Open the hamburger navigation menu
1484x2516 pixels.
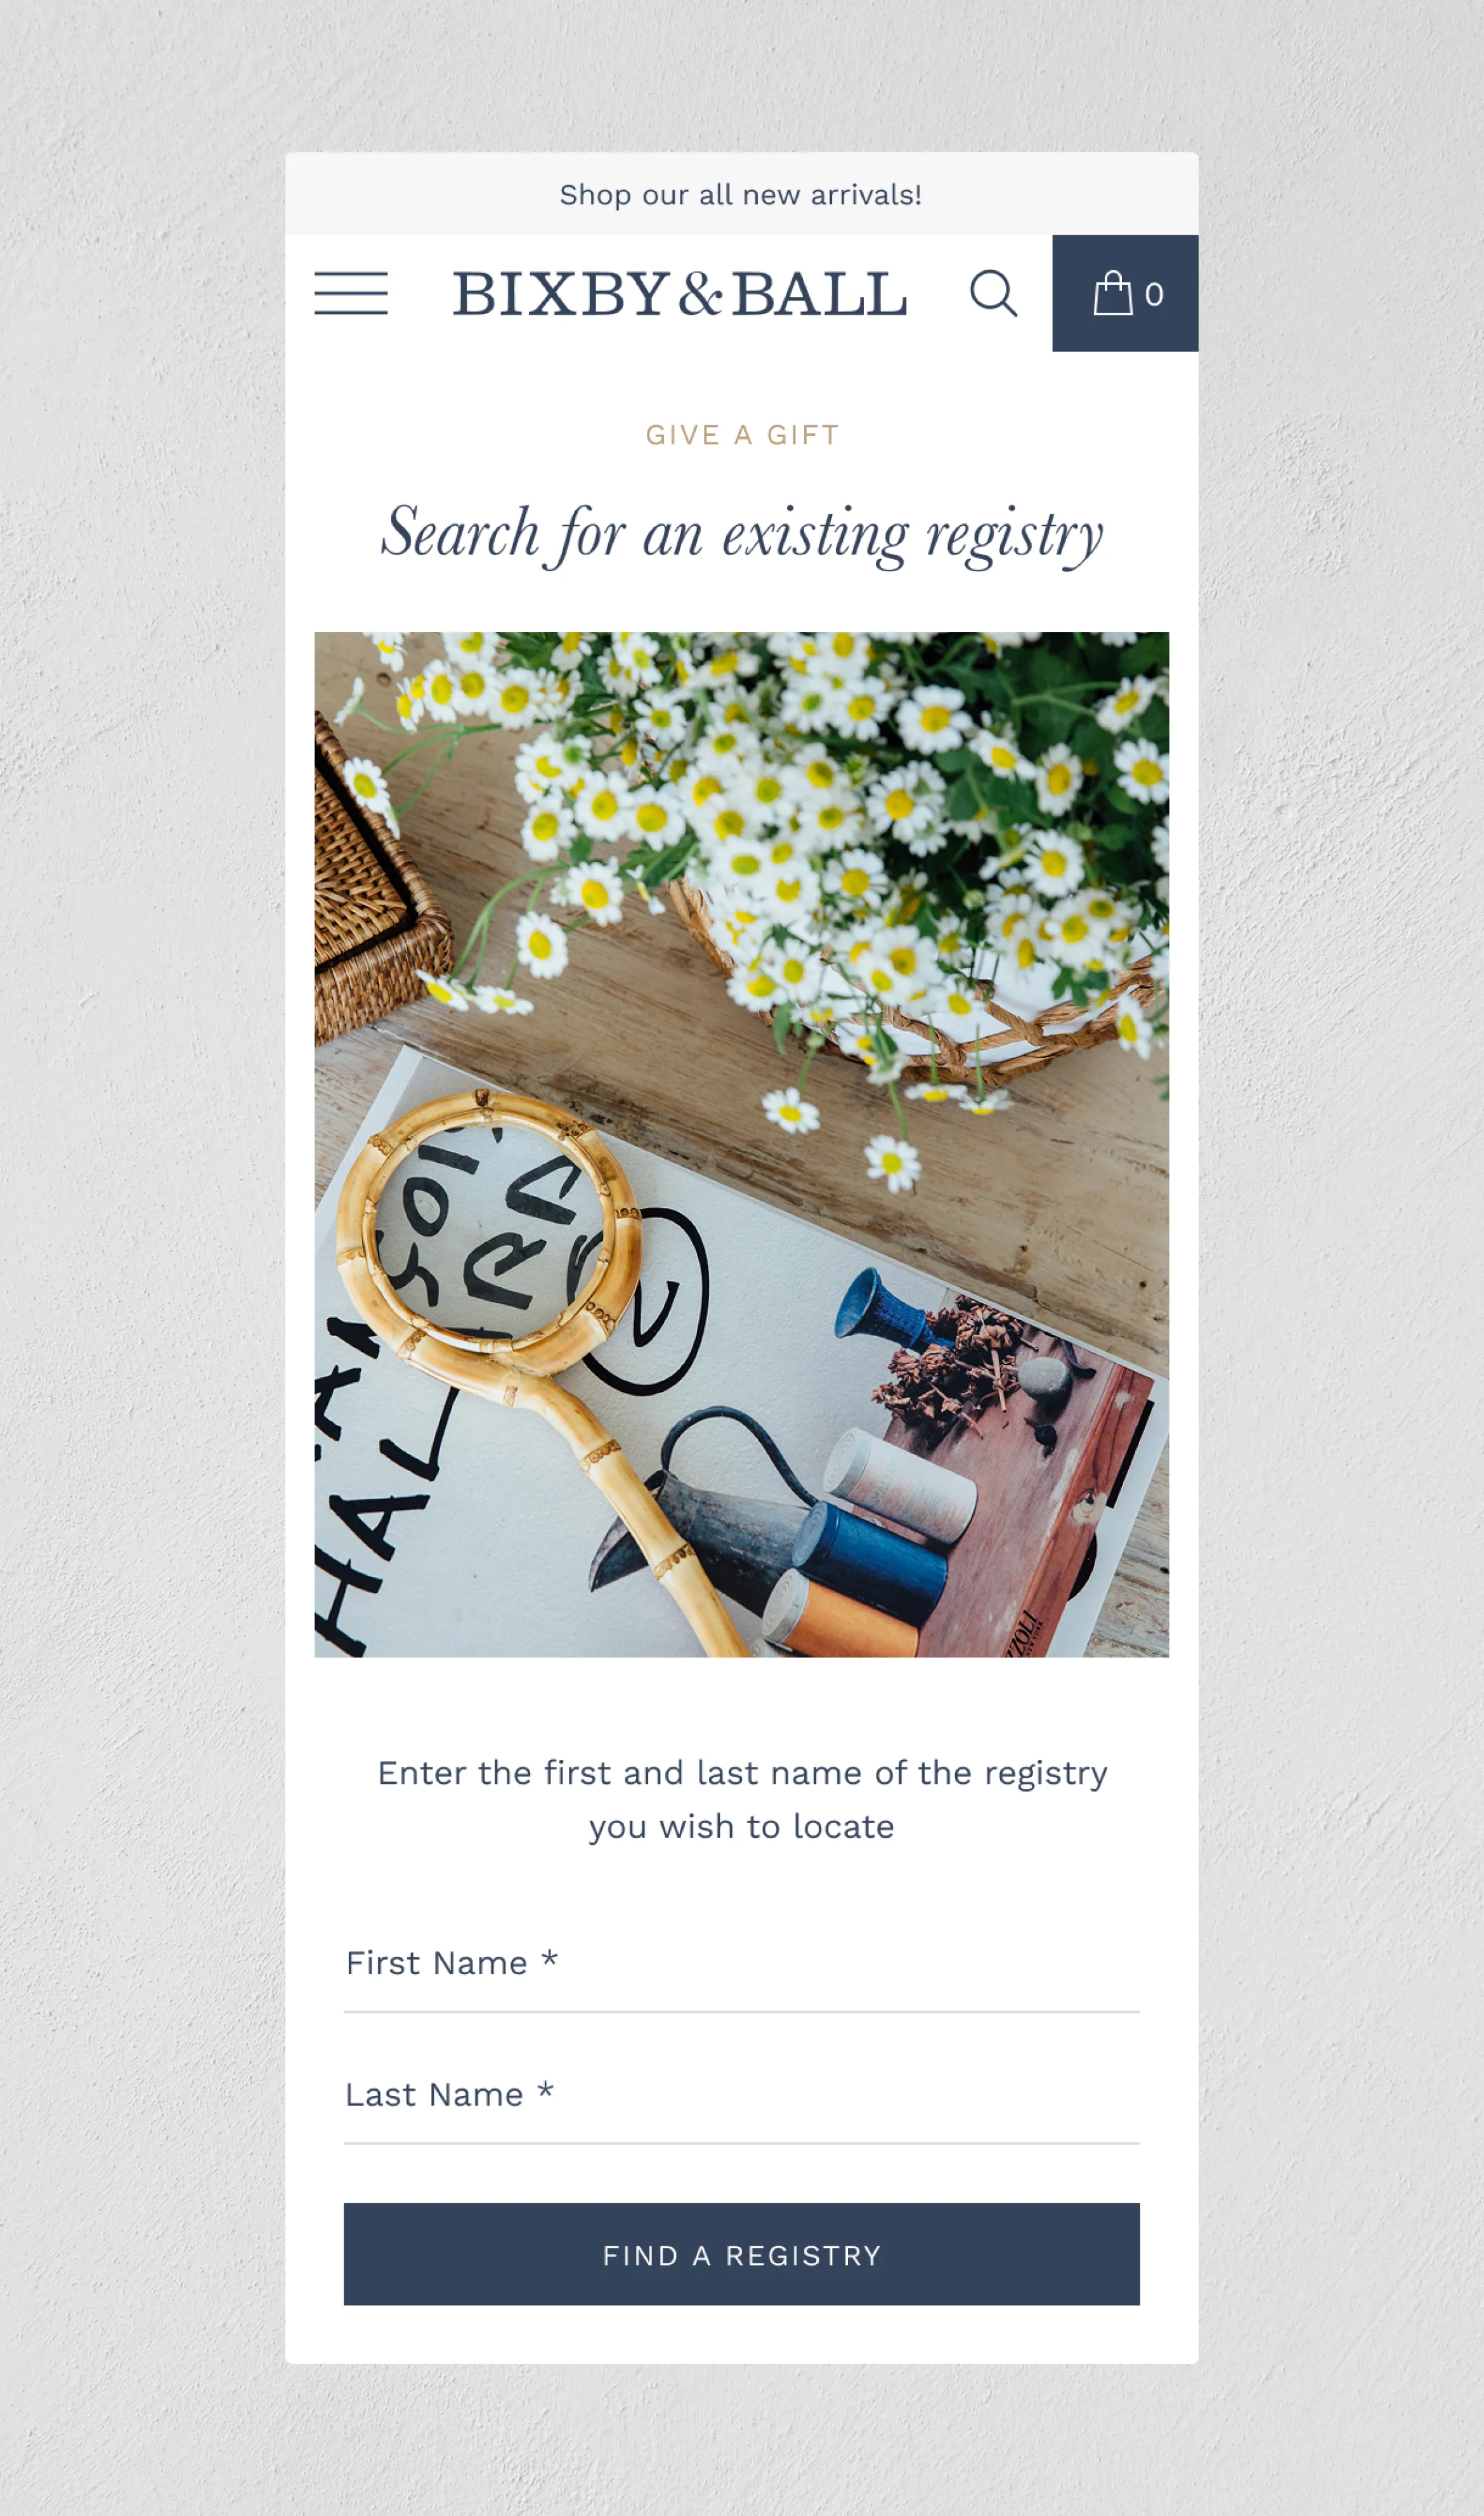tap(351, 293)
